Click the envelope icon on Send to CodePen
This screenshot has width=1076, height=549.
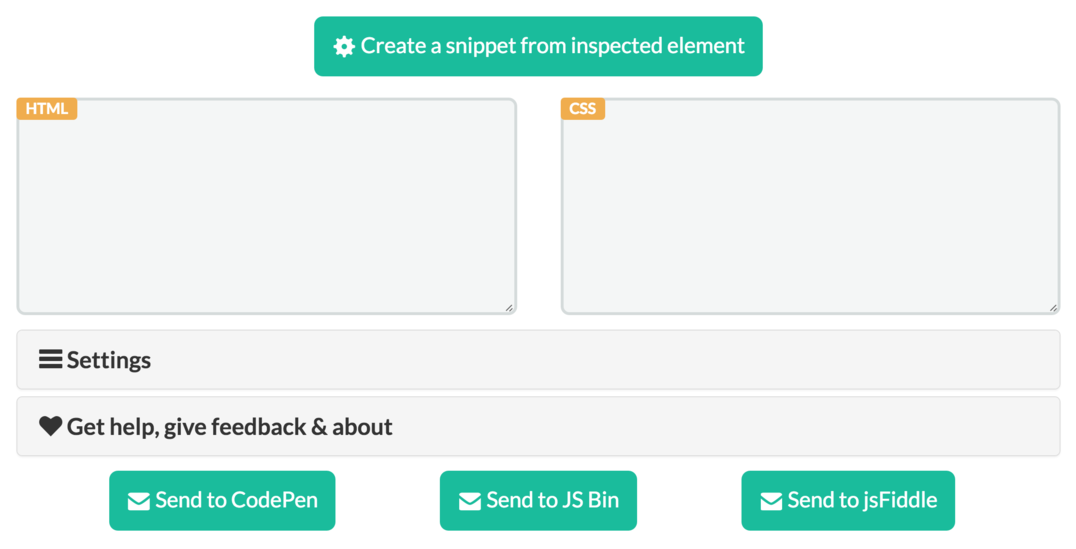coord(139,501)
